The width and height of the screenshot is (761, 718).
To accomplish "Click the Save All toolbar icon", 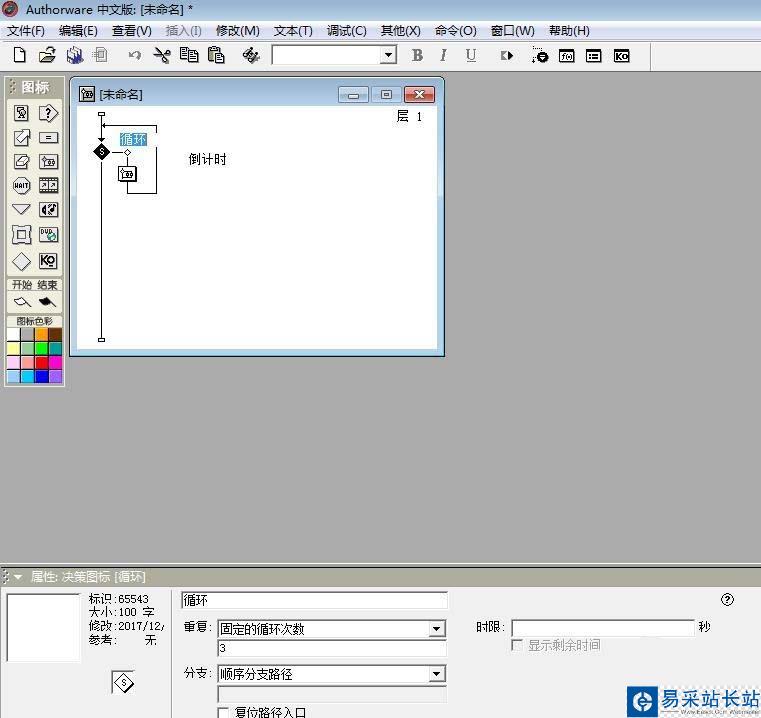I will point(74,55).
